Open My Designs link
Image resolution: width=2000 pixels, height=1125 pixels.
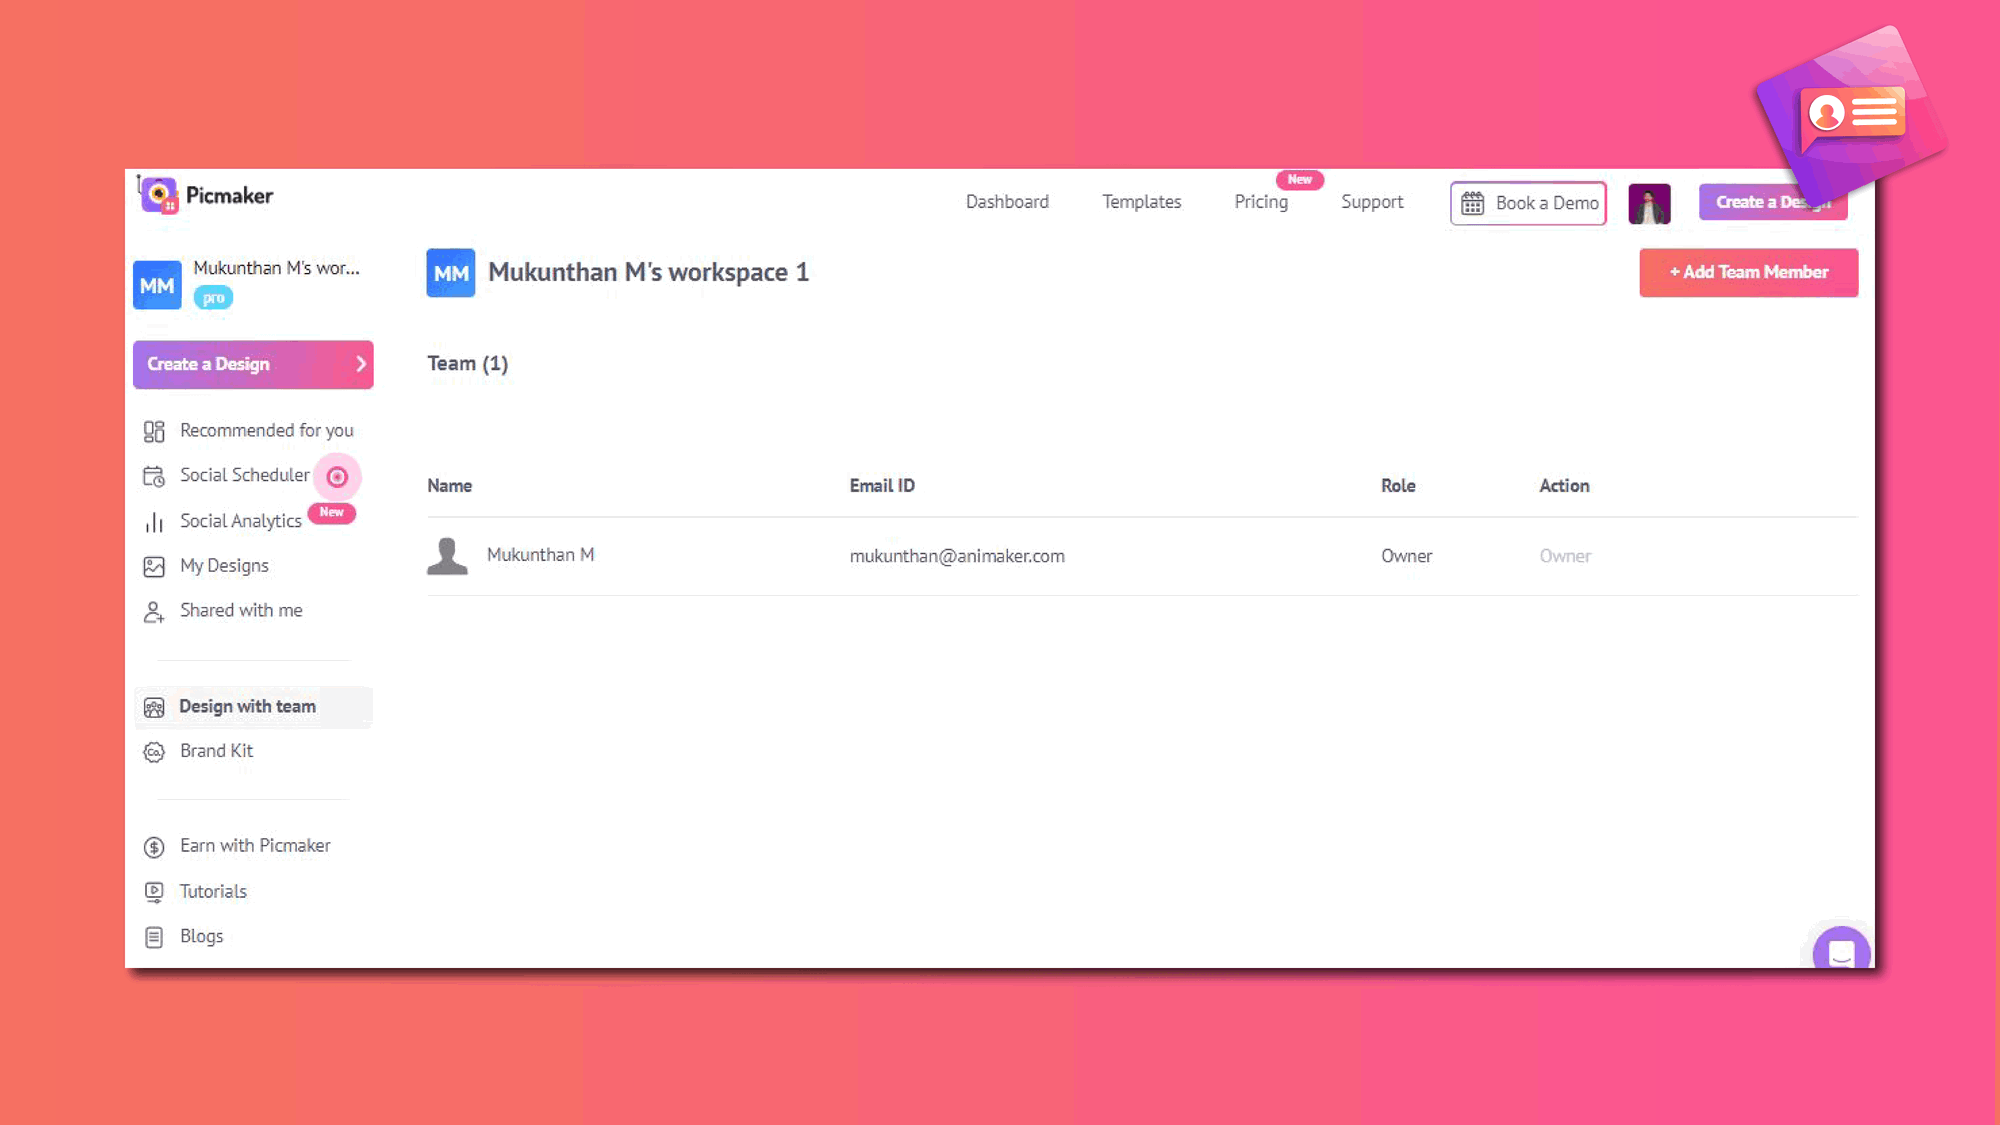coord(224,566)
